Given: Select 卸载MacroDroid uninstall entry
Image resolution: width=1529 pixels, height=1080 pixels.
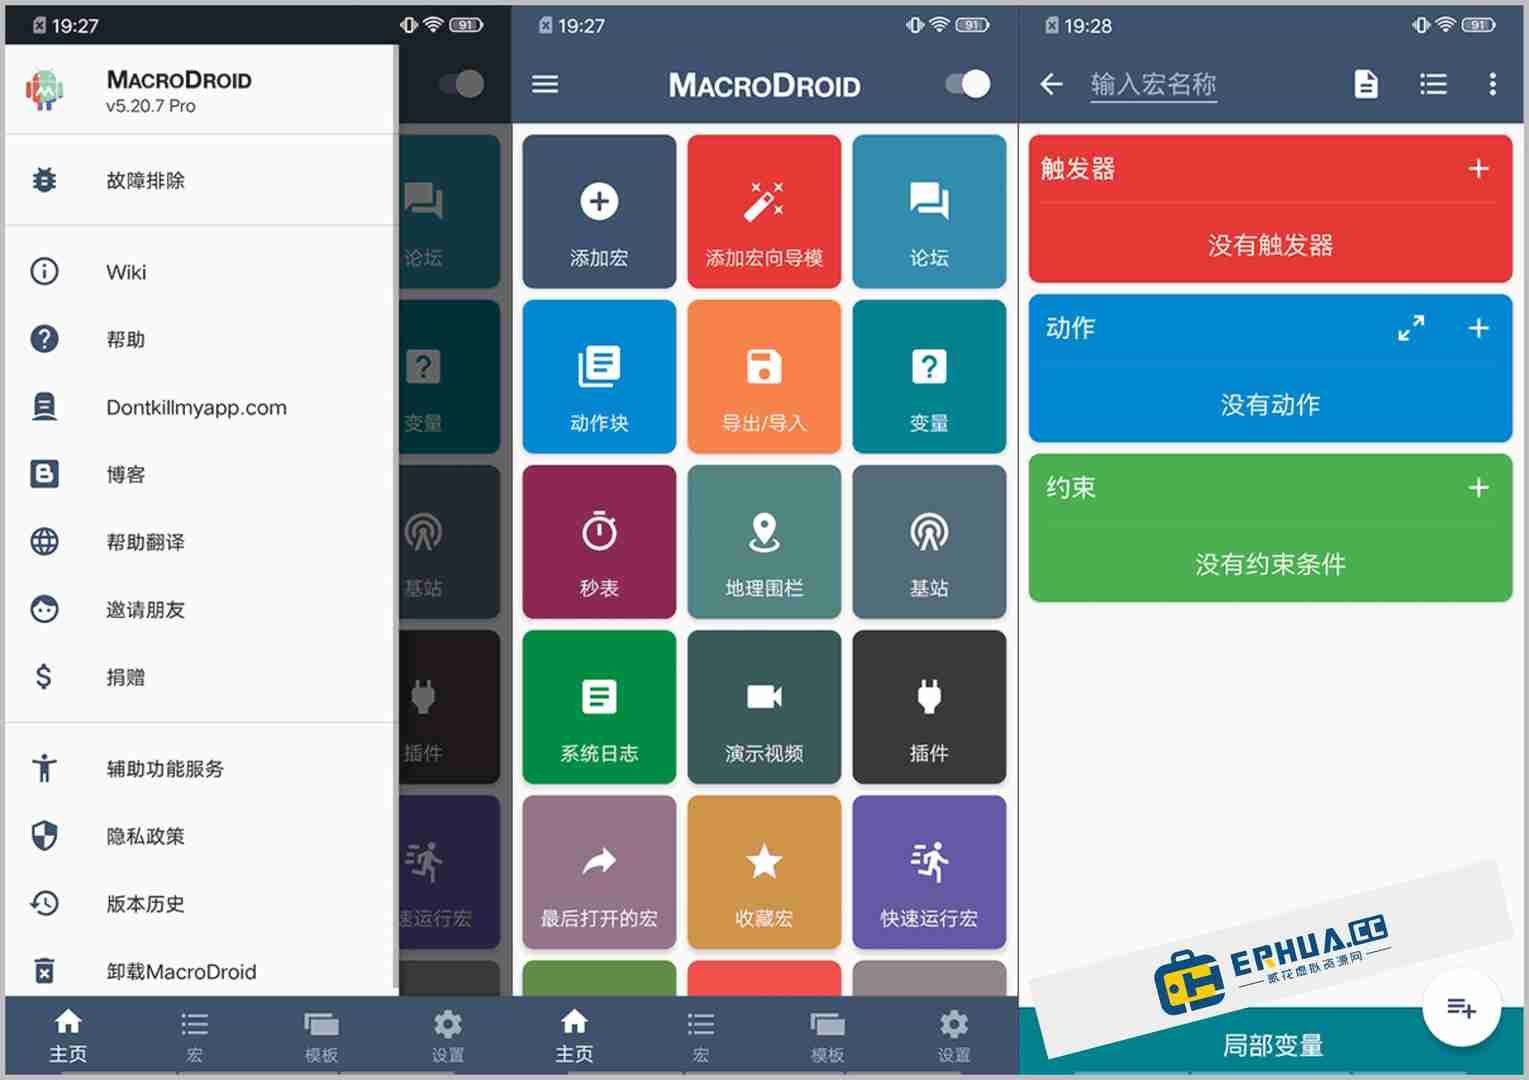Looking at the screenshot, I should tap(200, 971).
